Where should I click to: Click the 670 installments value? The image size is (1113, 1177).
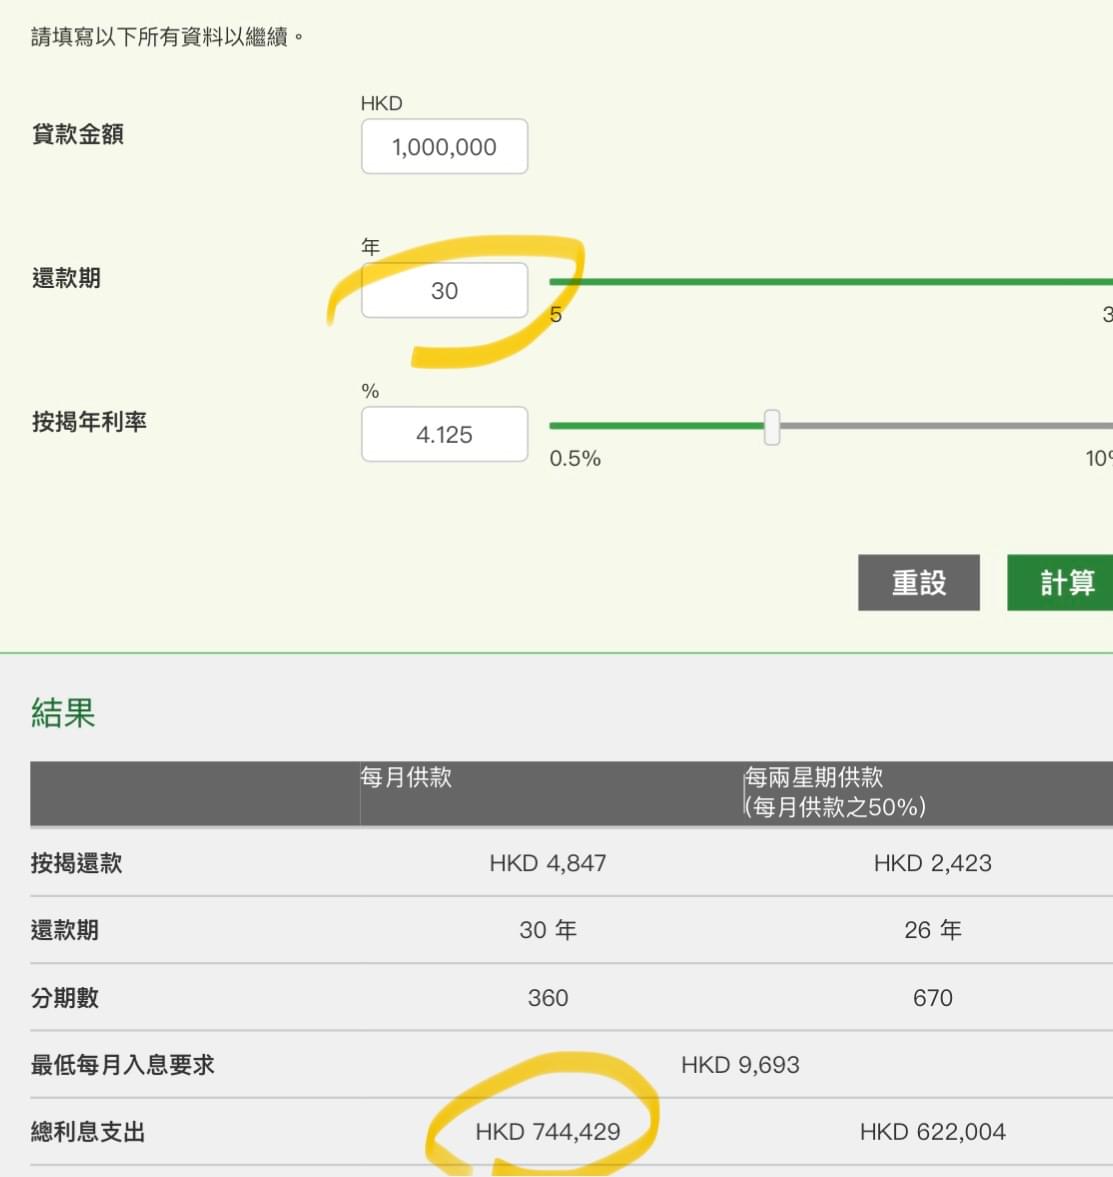(x=933, y=998)
